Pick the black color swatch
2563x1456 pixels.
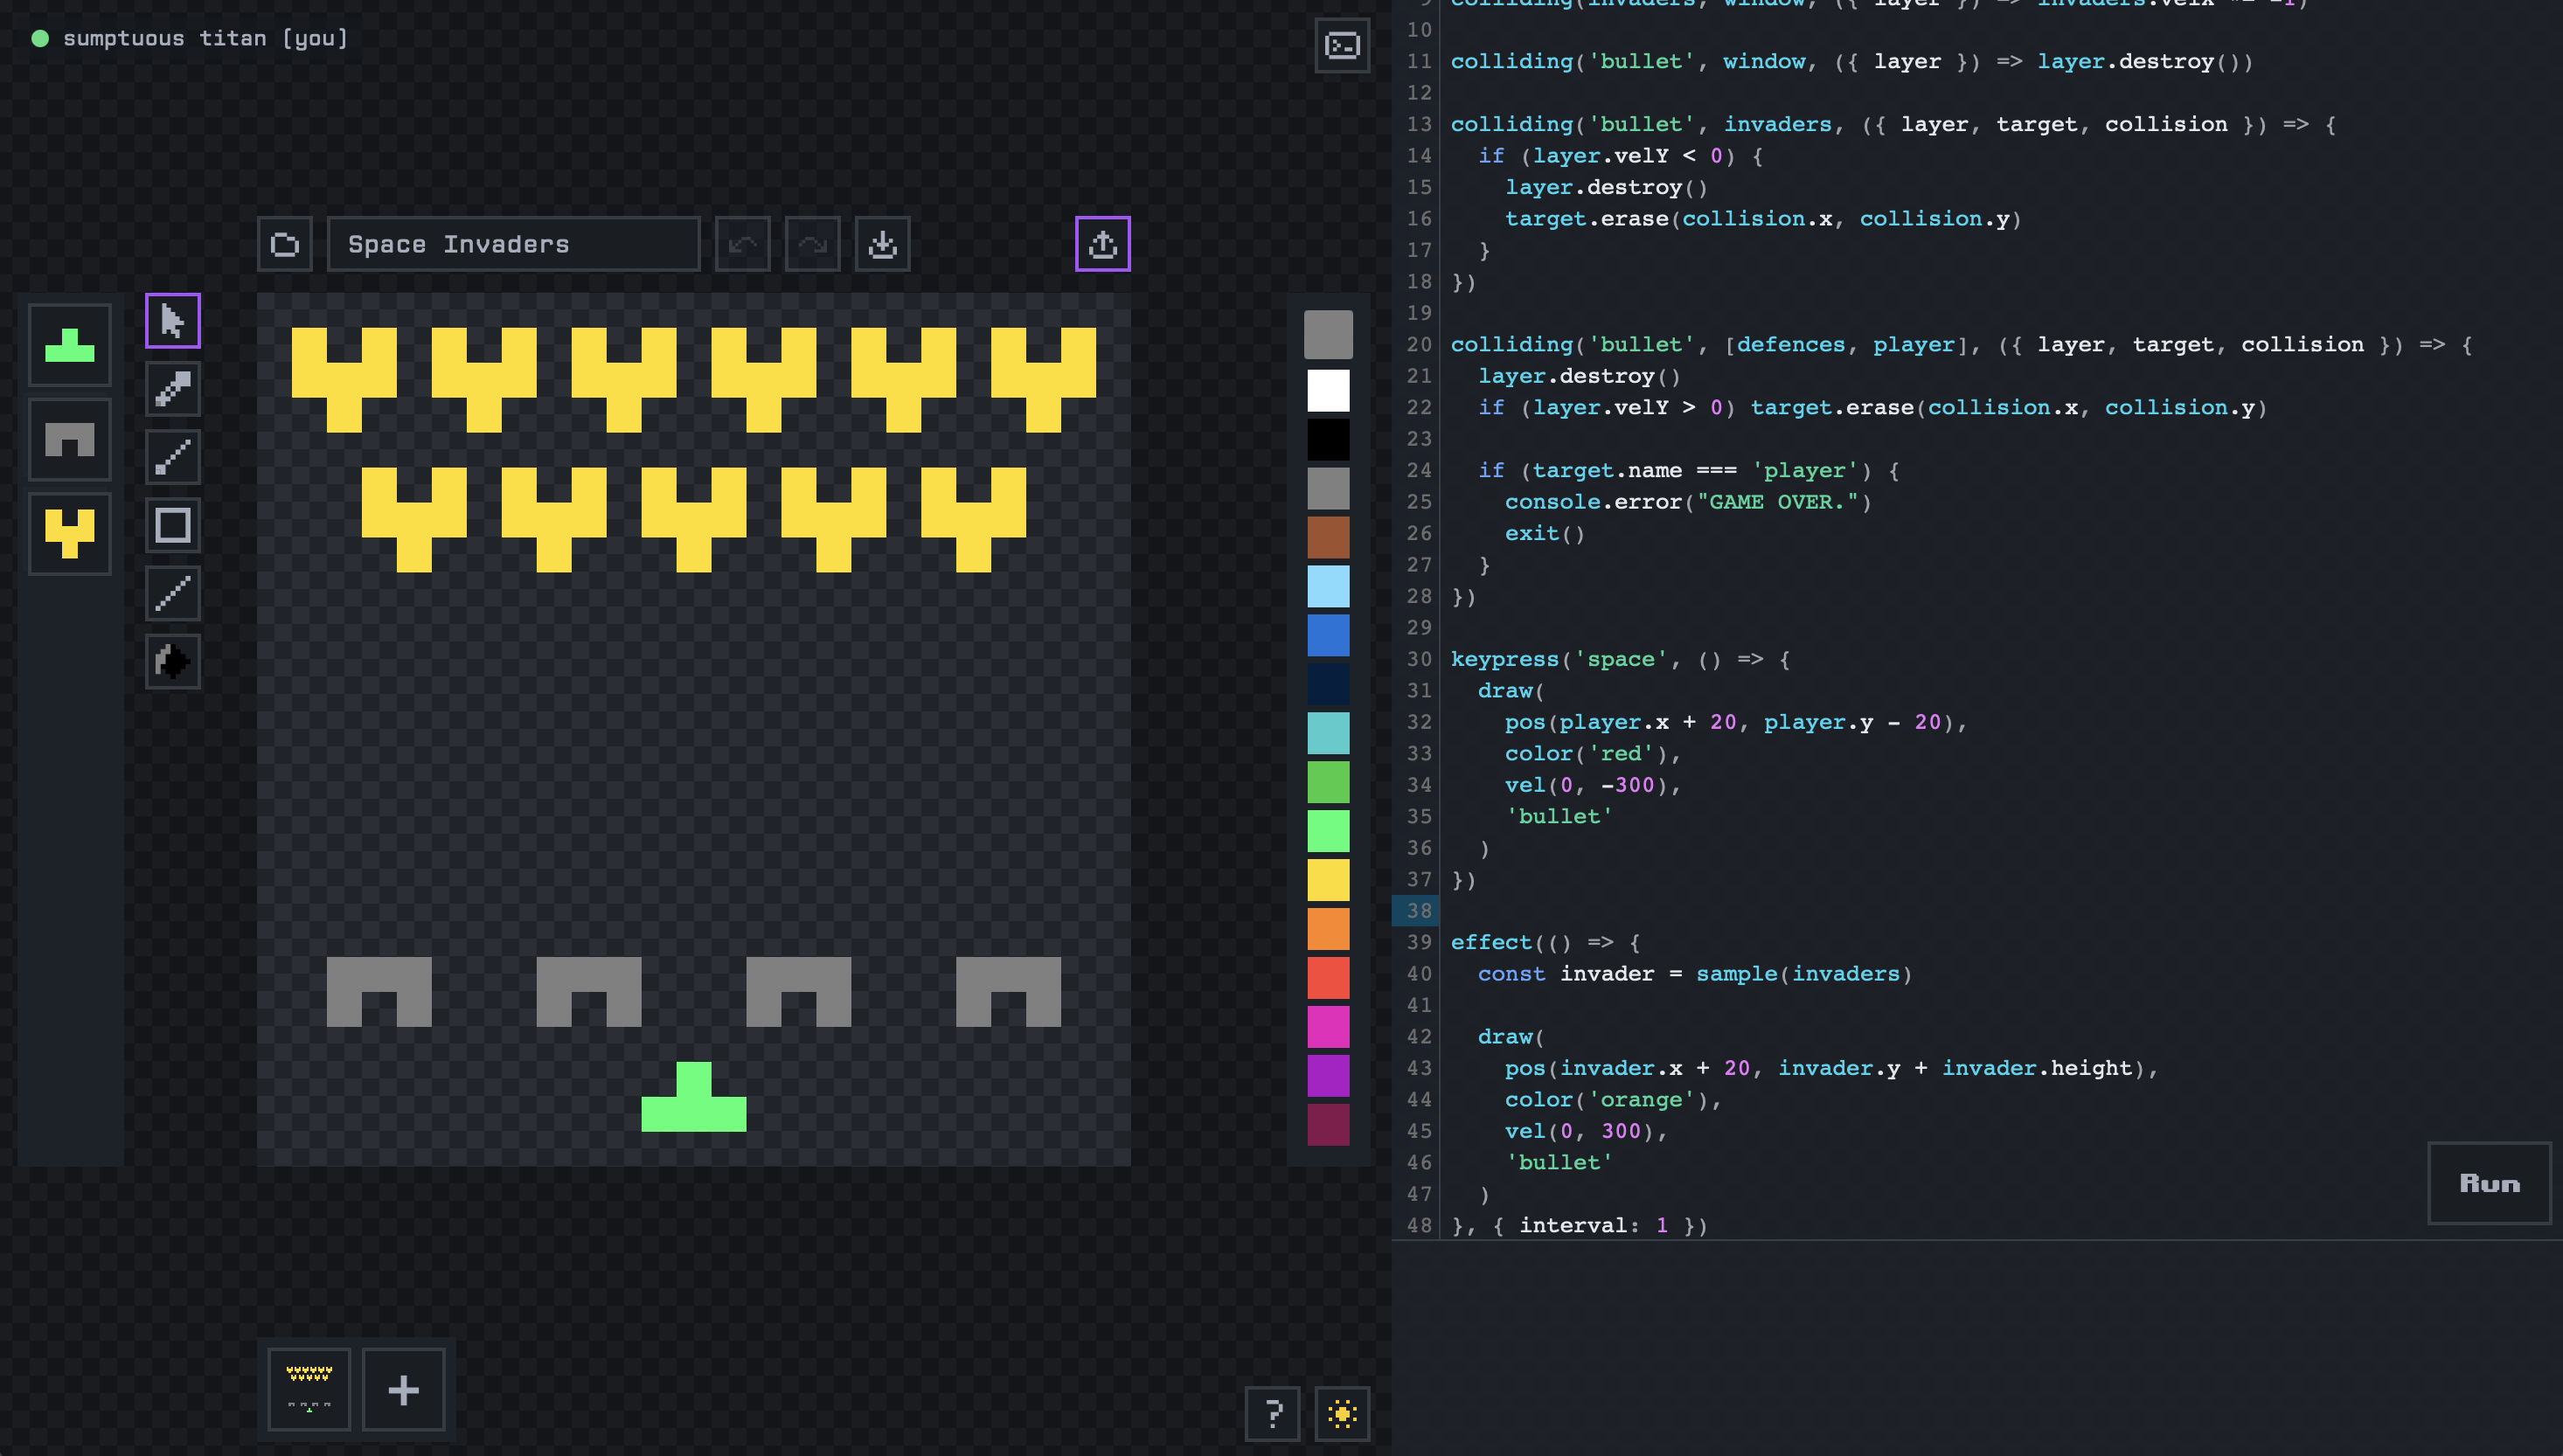point(1328,439)
